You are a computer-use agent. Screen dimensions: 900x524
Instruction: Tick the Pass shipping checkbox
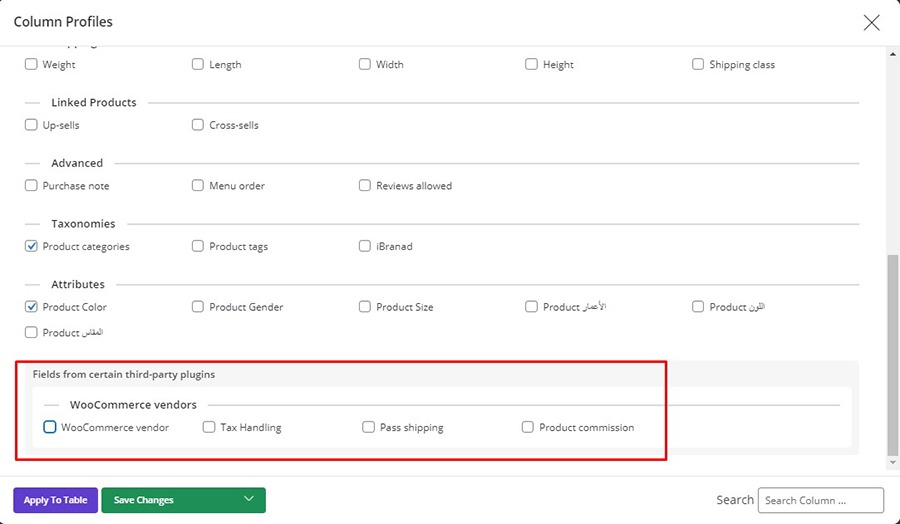pos(368,427)
